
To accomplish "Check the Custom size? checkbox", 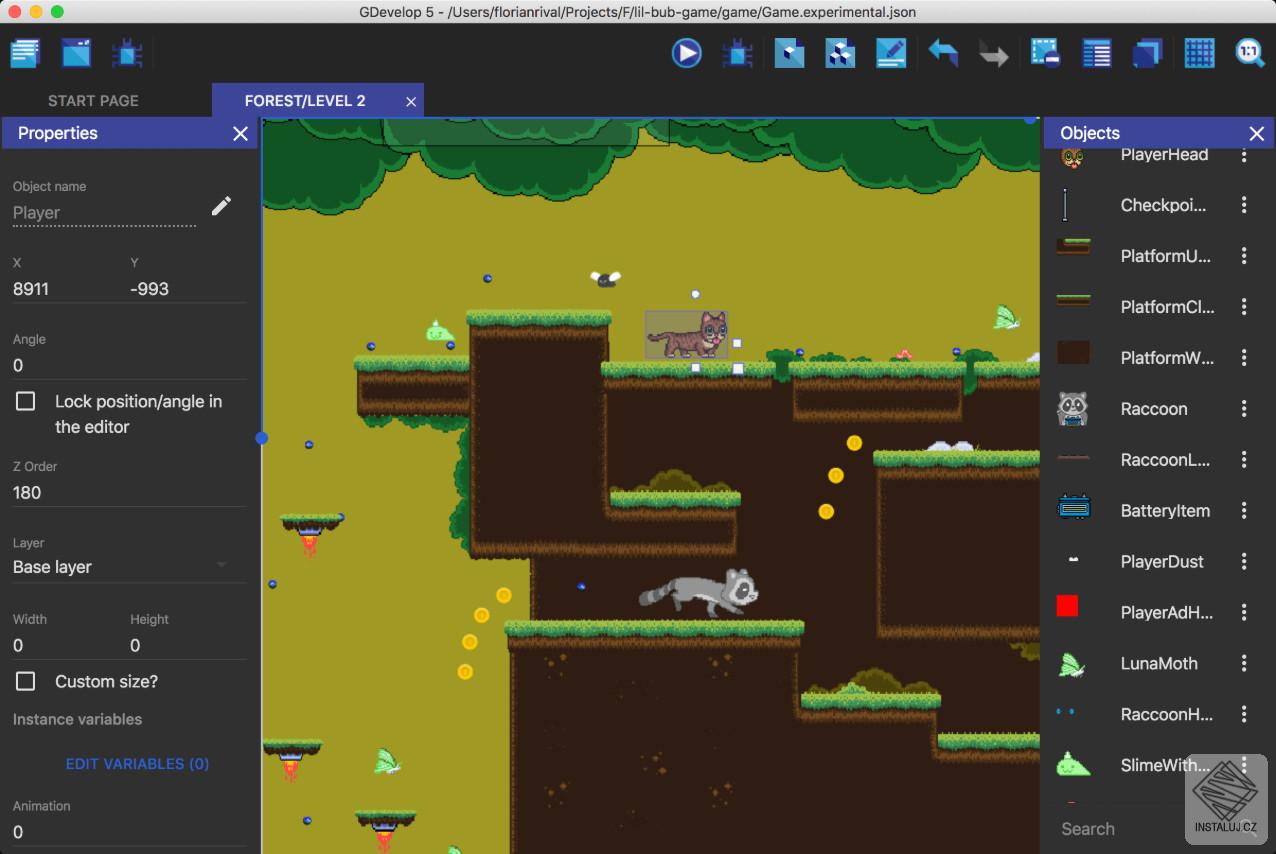I will (x=26, y=681).
